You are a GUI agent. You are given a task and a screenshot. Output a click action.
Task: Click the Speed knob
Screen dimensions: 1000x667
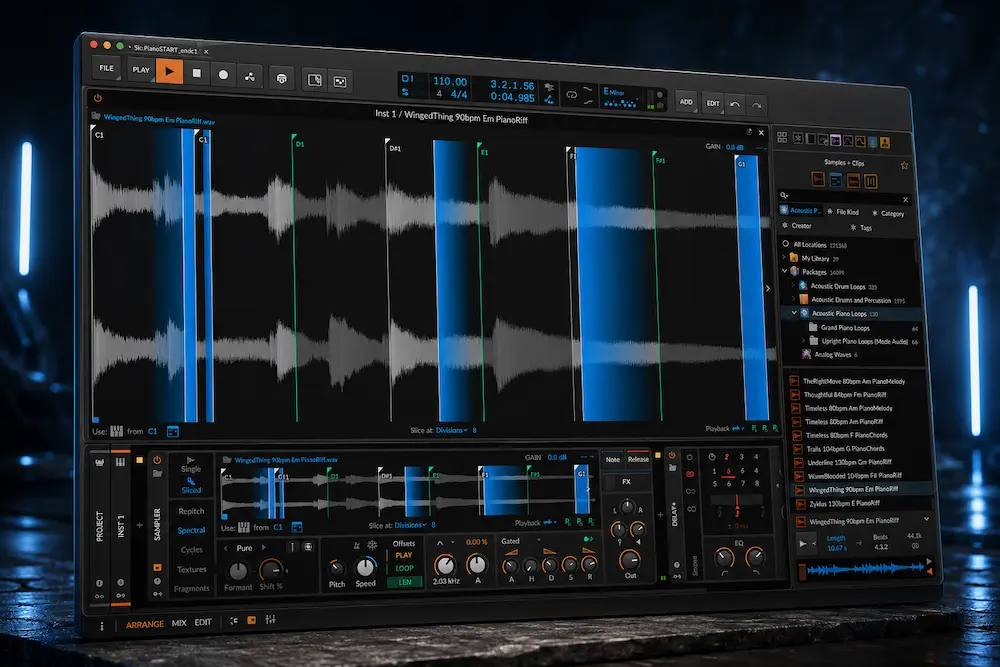point(365,567)
